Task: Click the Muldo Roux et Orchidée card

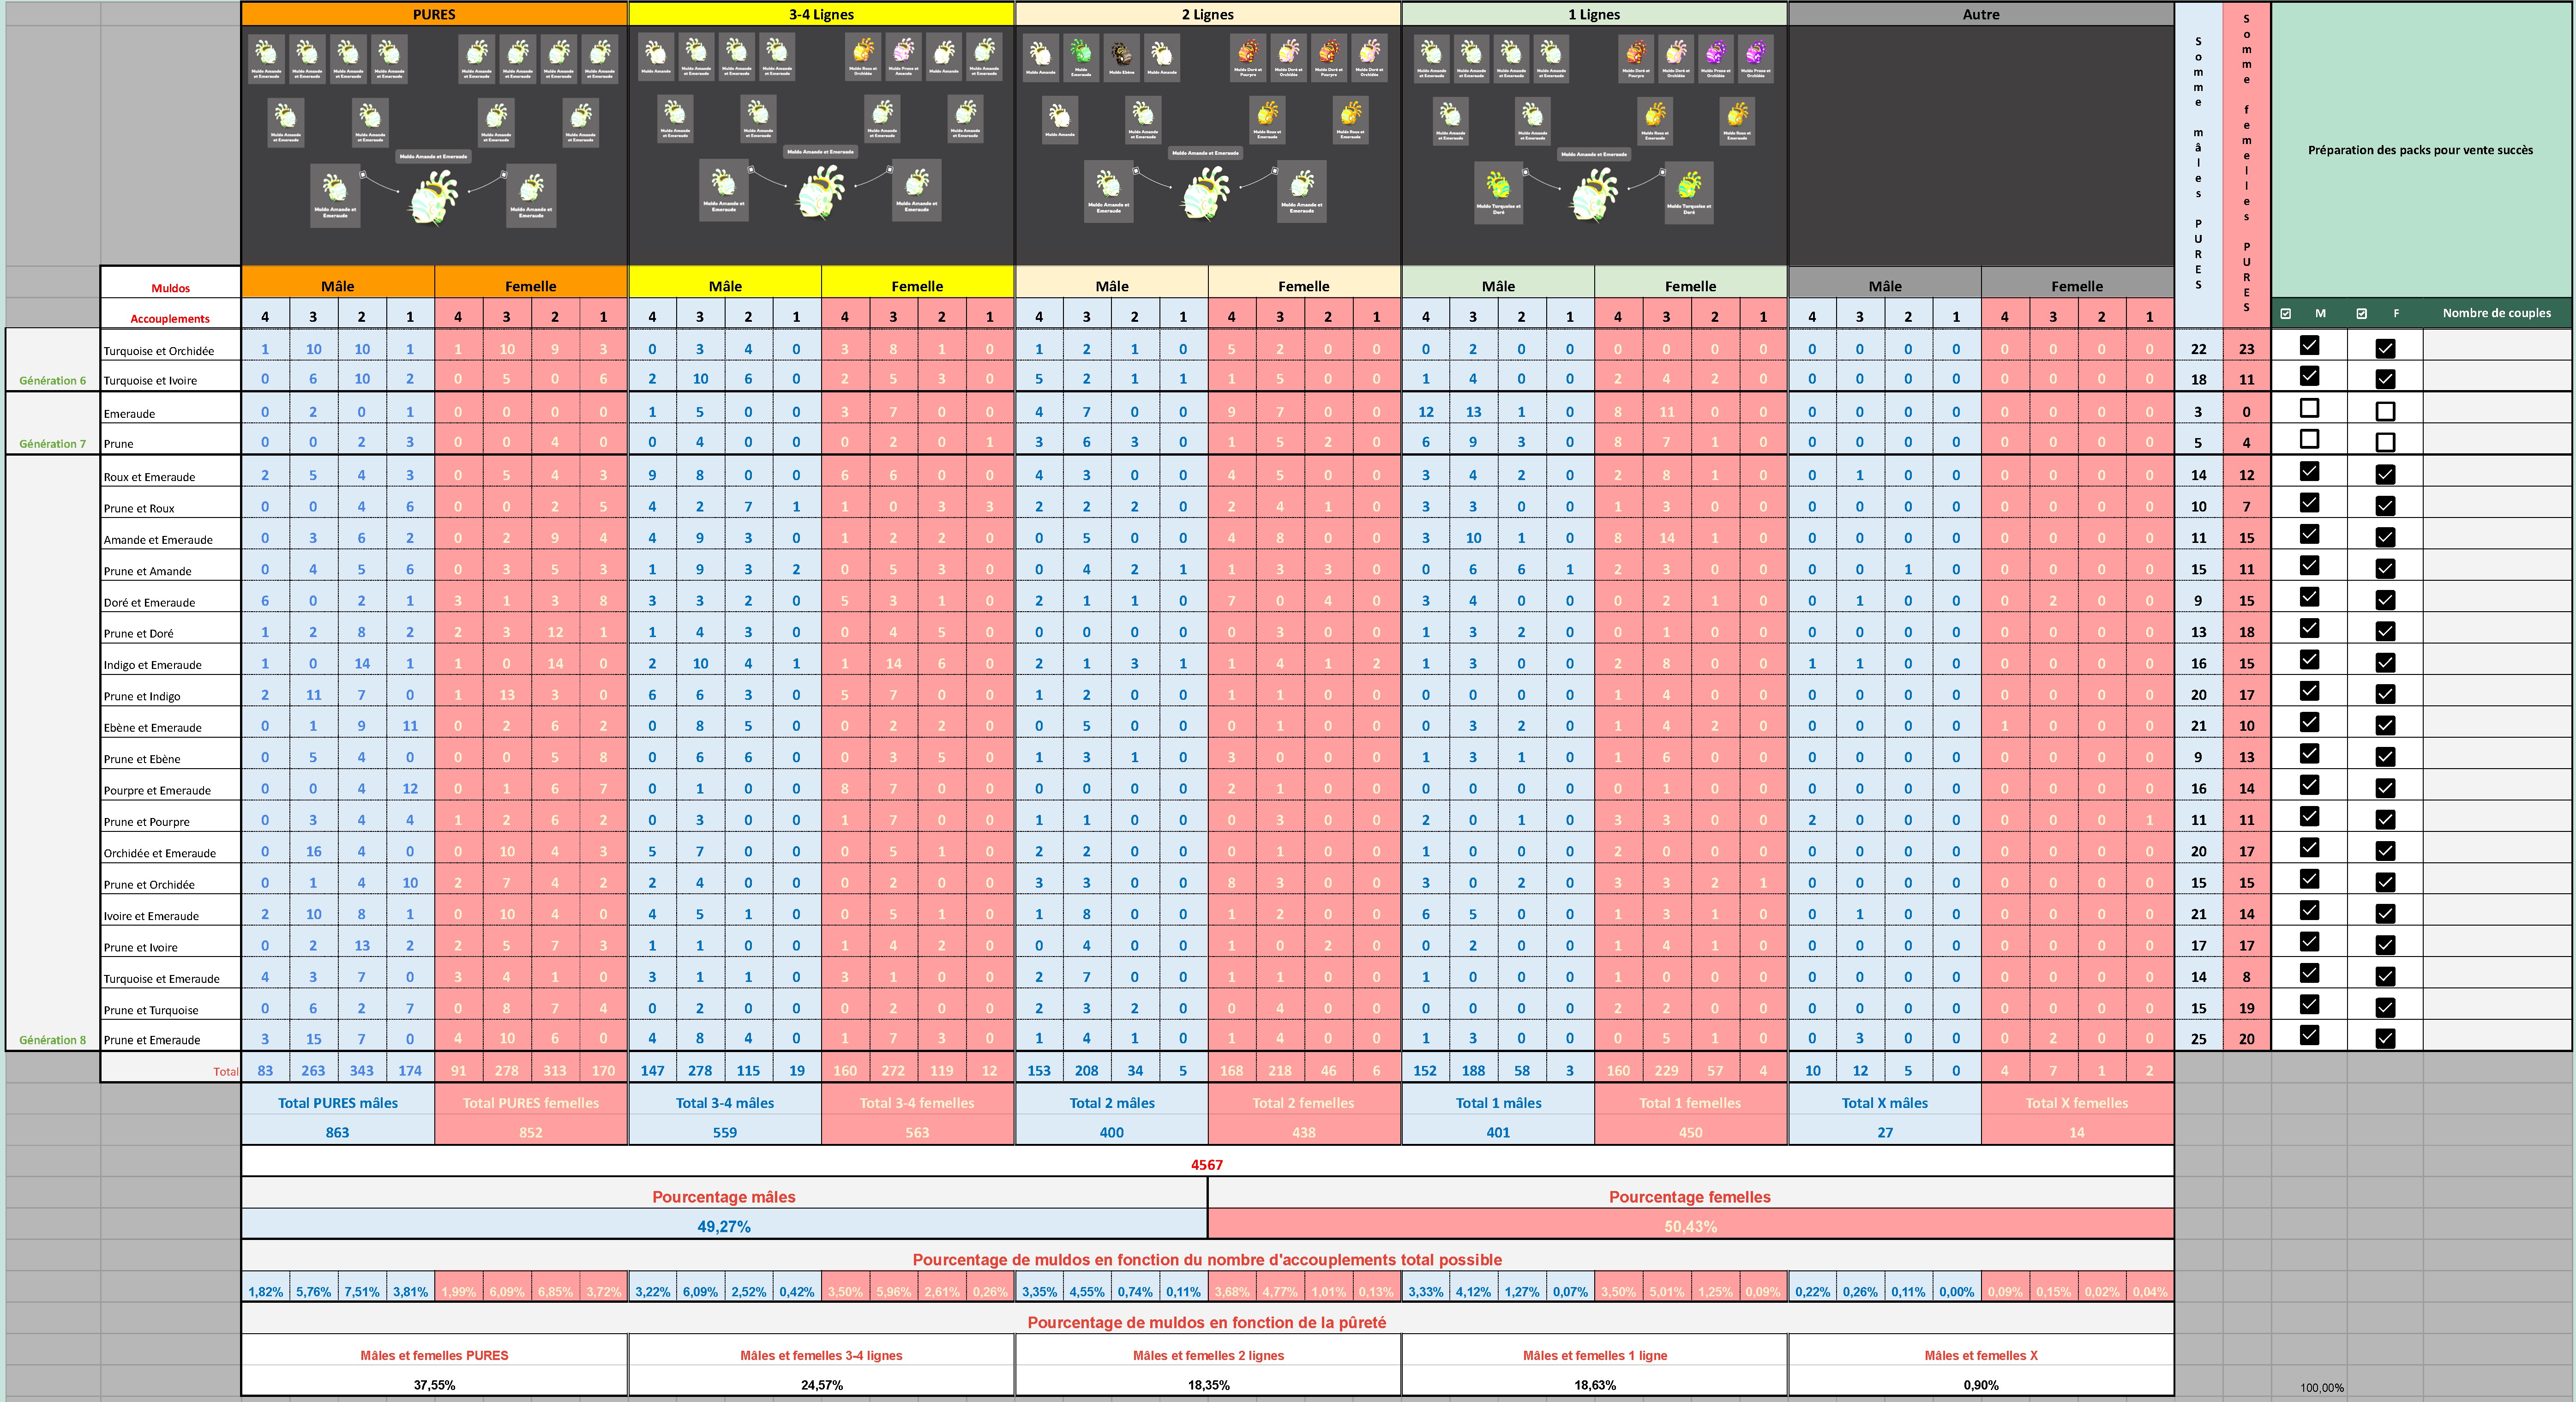Action: 863,57
